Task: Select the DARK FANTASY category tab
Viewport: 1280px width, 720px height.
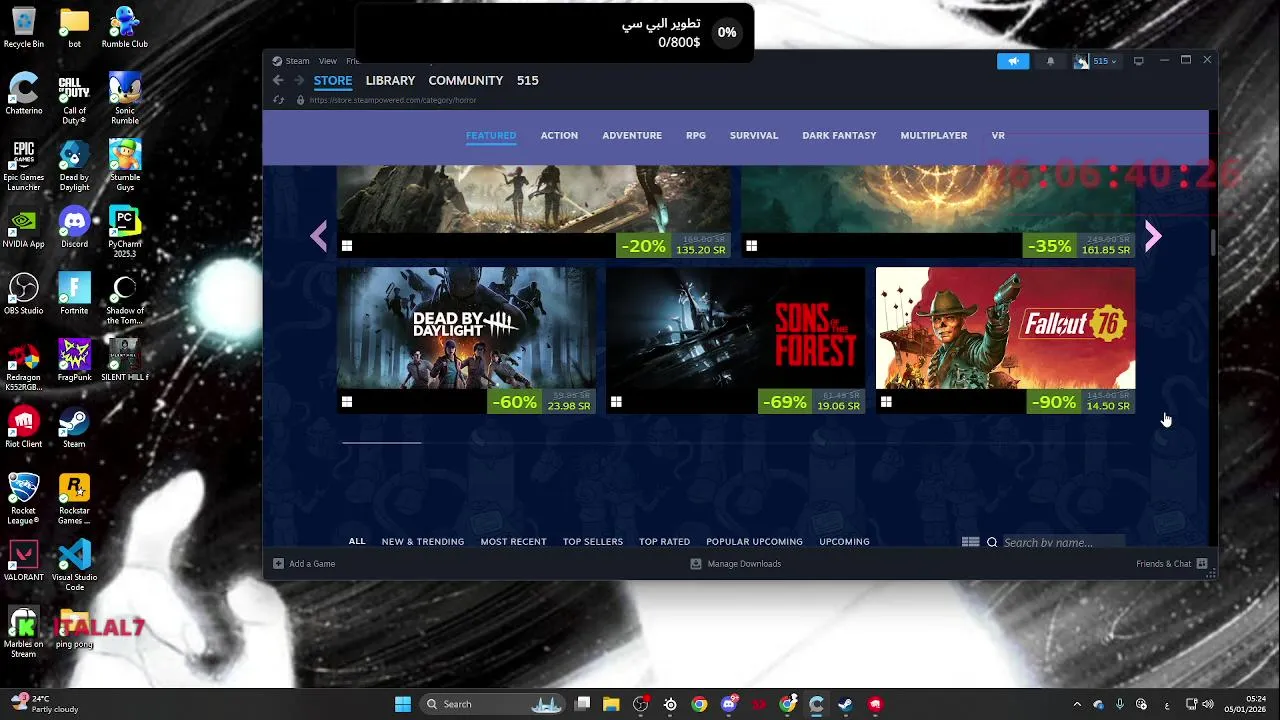Action: 839,135
